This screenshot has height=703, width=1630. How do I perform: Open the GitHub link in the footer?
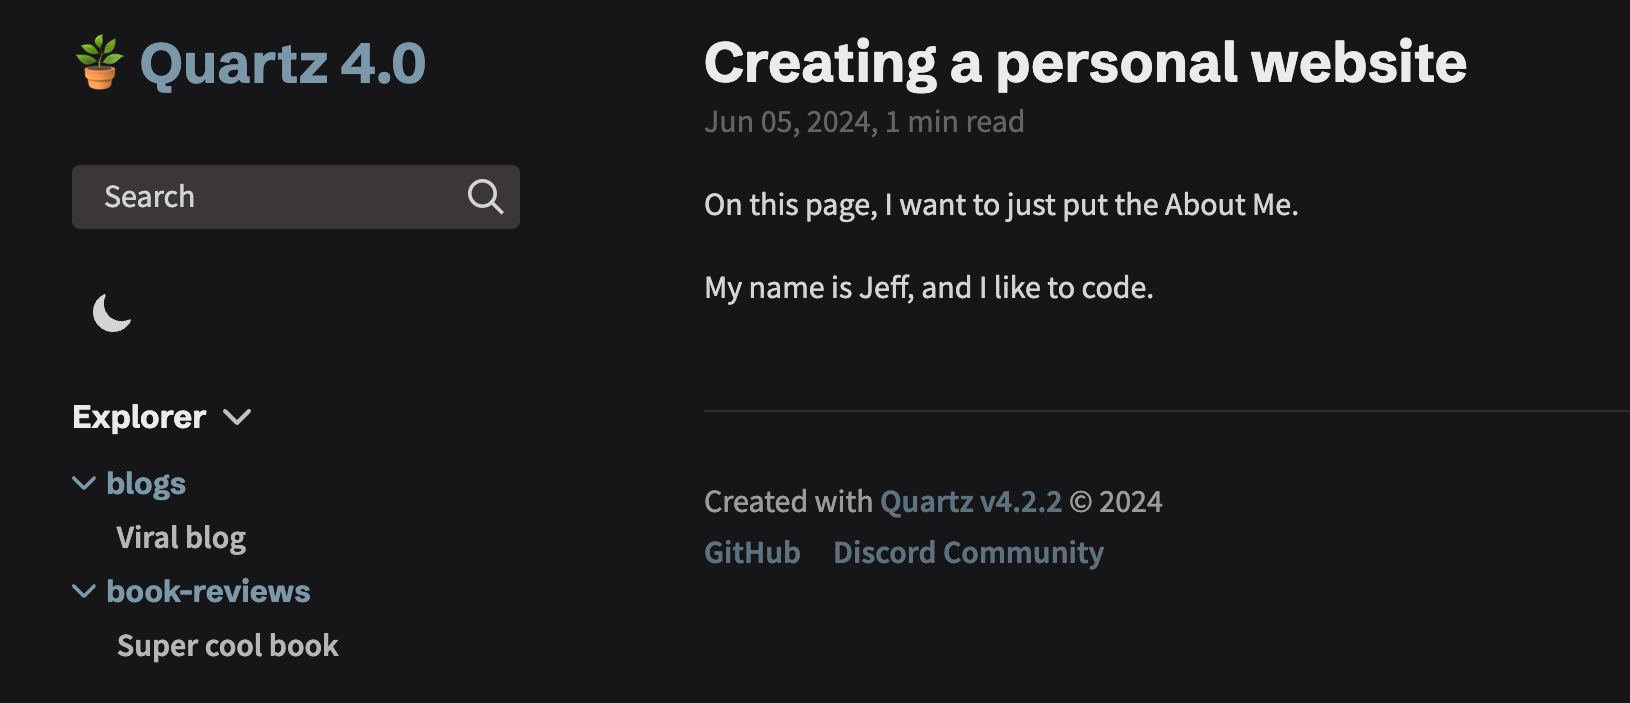click(x=752, y=552)
